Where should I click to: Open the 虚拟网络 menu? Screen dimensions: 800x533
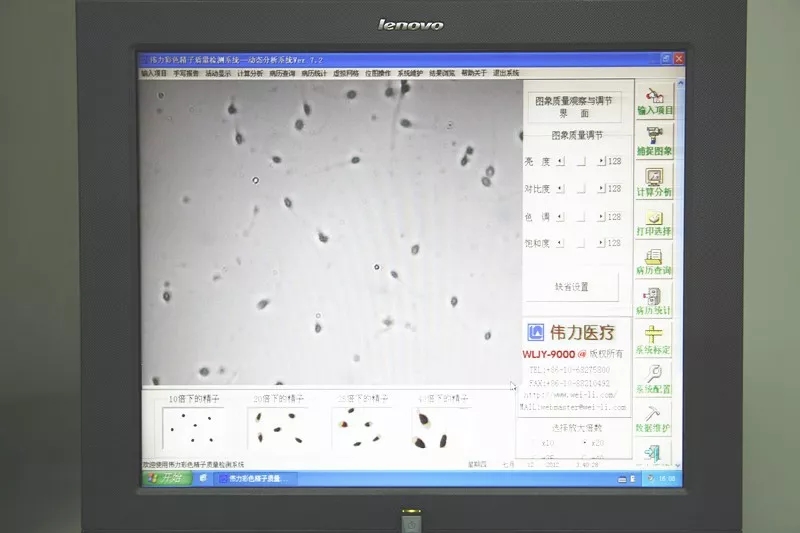[346, 73]
